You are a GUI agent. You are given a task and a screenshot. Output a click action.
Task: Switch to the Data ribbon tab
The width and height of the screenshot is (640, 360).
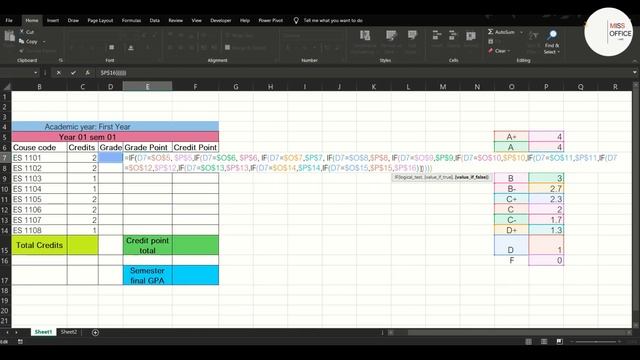(x=154, y=20)
